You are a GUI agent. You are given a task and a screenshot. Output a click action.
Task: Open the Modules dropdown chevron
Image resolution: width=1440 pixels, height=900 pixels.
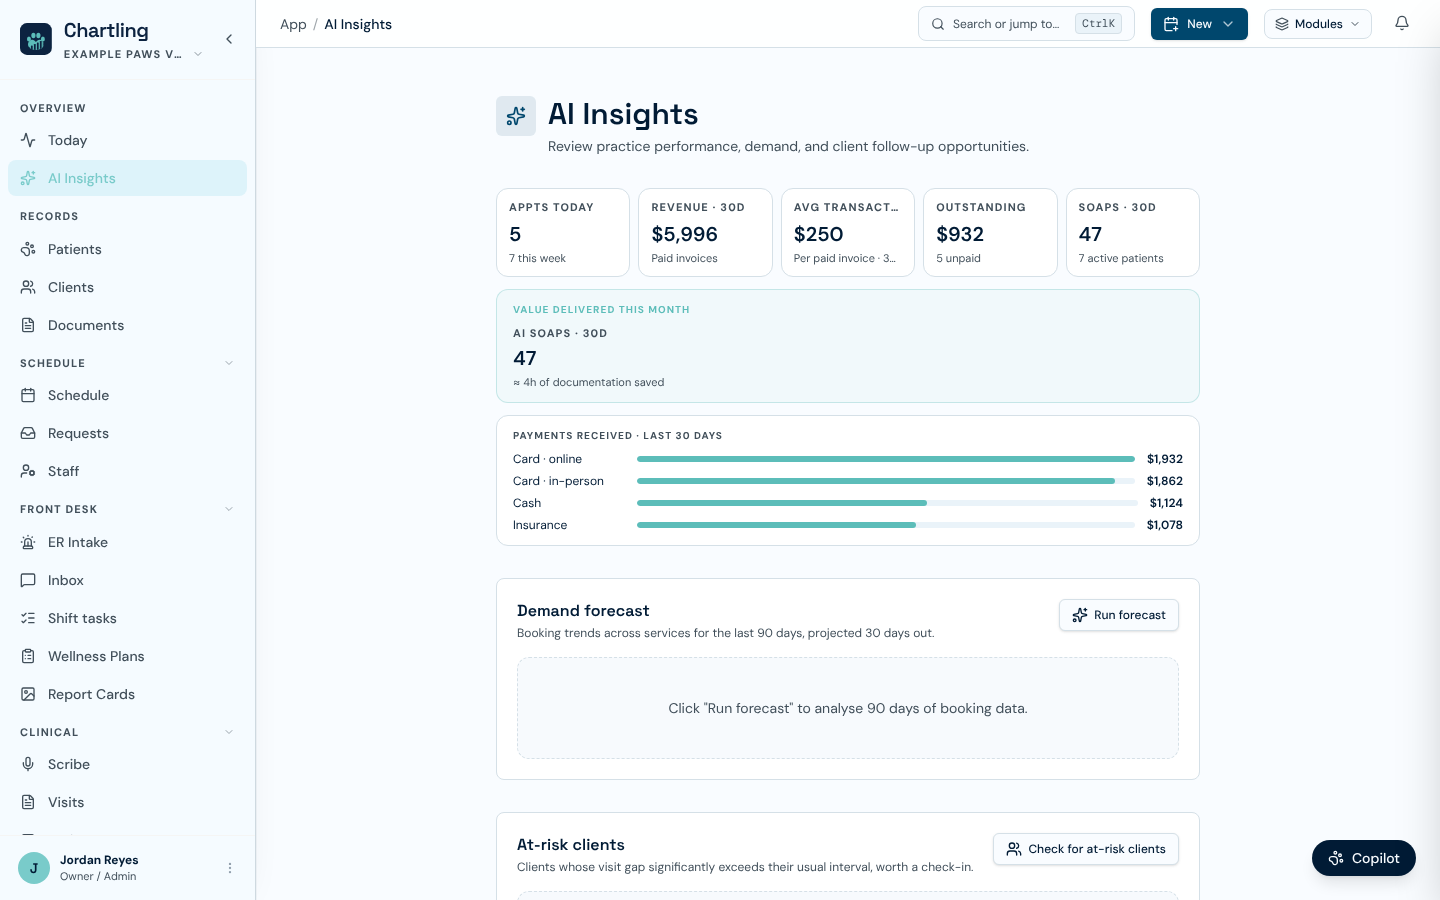pos(1355,24)
